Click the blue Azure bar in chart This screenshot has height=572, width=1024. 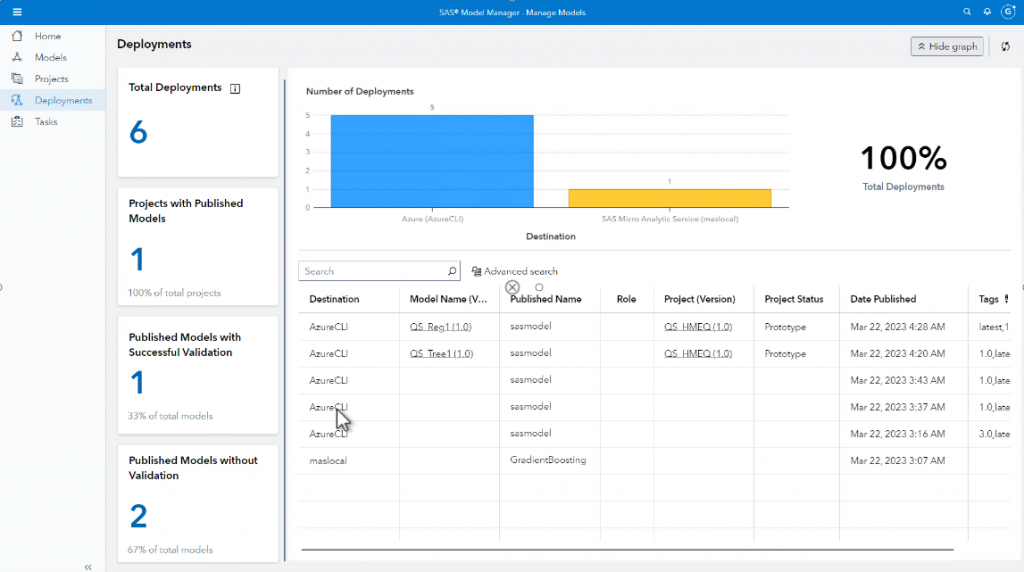pos(432,160)
